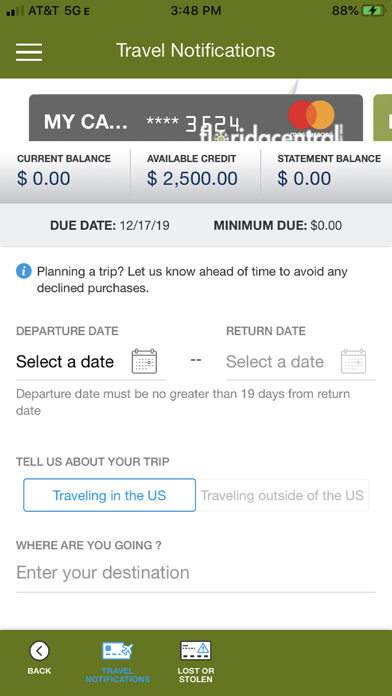
Task: Tap the departure date calendar icon
Action: (x=144, y=361)
